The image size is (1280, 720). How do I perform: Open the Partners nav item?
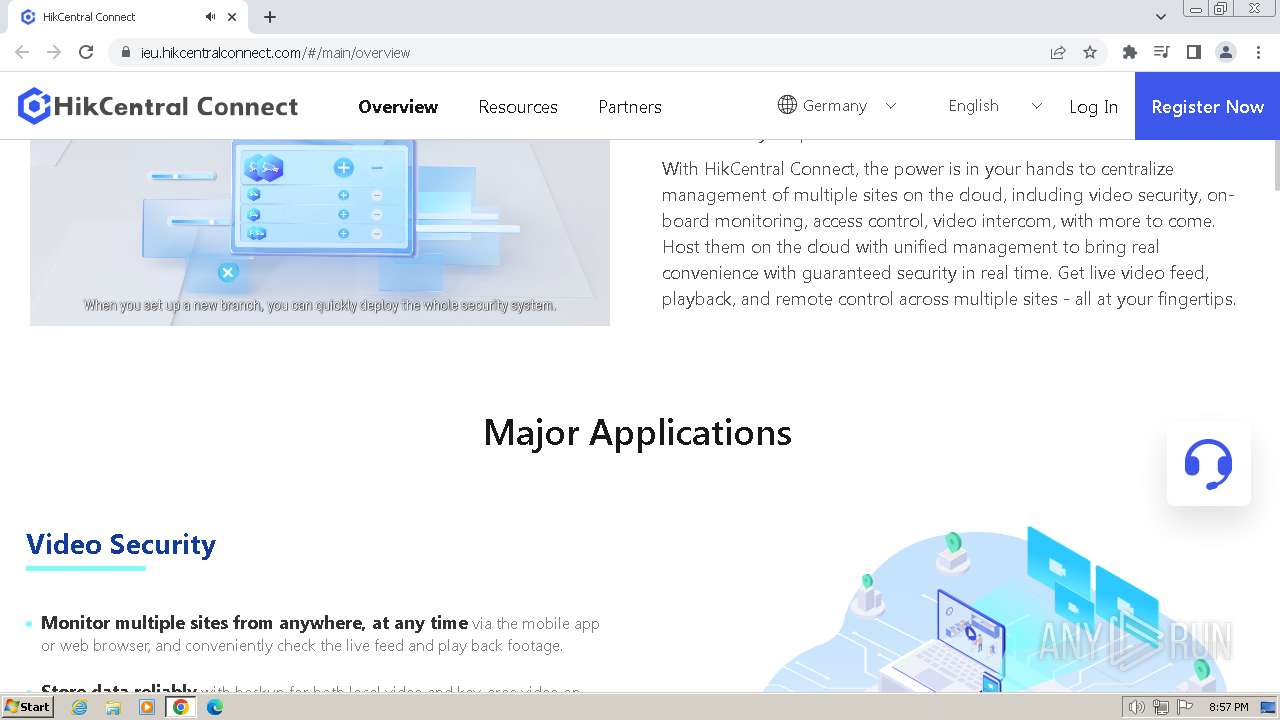coord(630,106)
